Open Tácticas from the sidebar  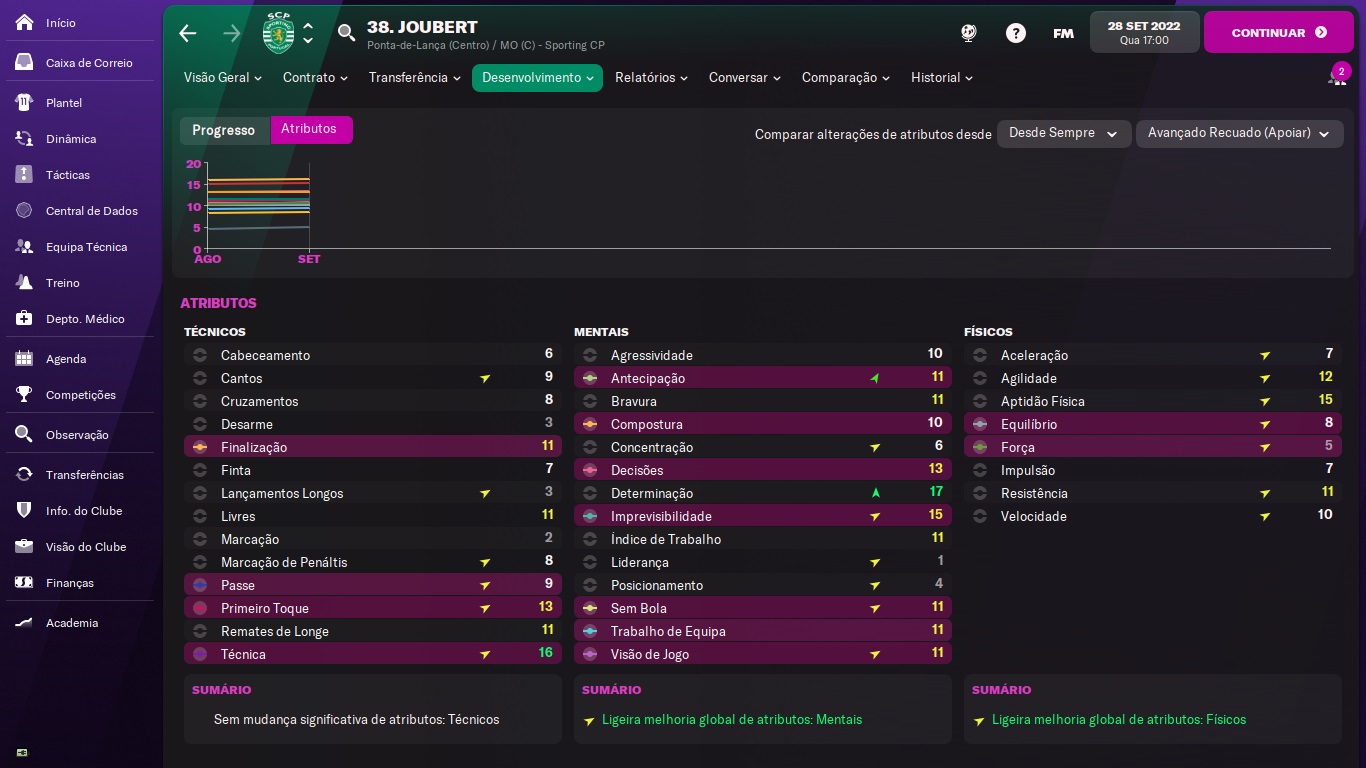coord(68,175)
